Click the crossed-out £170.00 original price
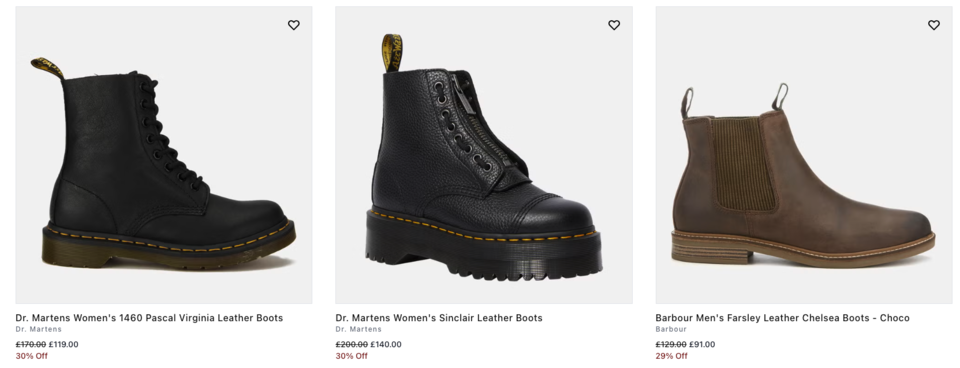This screenshot has height=368, width=960. (x=31, y=344)
